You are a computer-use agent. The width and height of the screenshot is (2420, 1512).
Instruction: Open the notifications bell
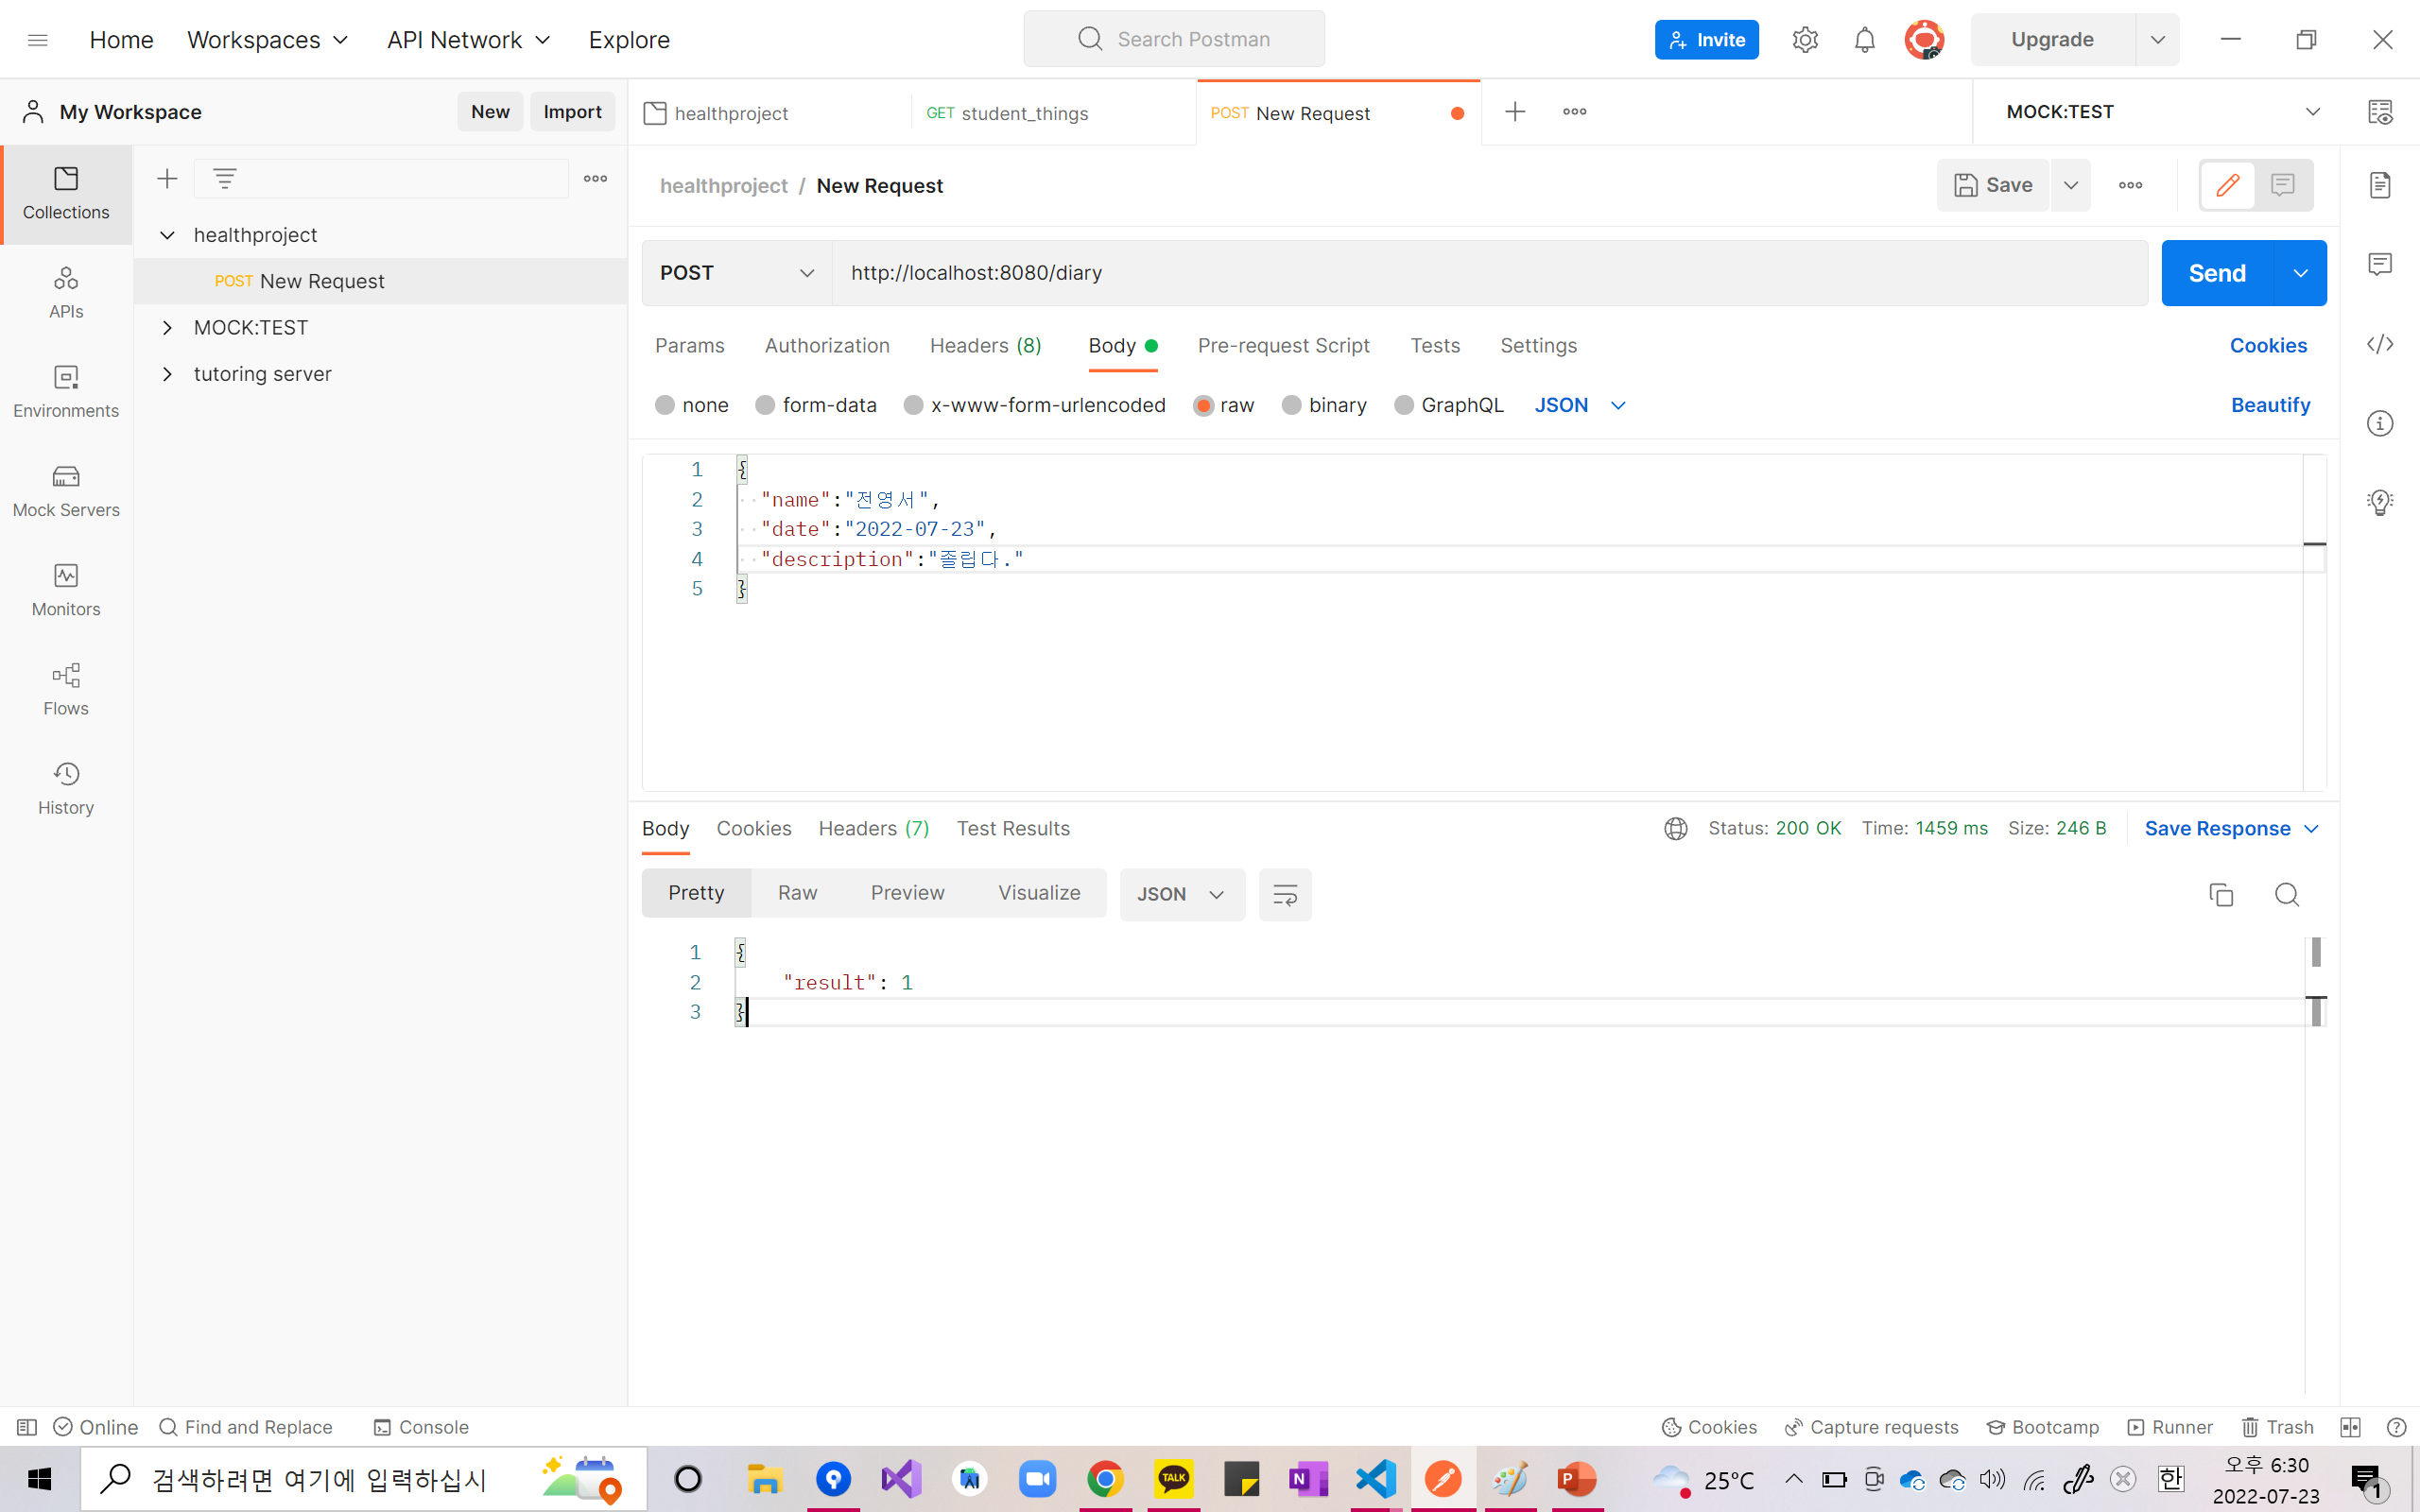pos(1864,40)
